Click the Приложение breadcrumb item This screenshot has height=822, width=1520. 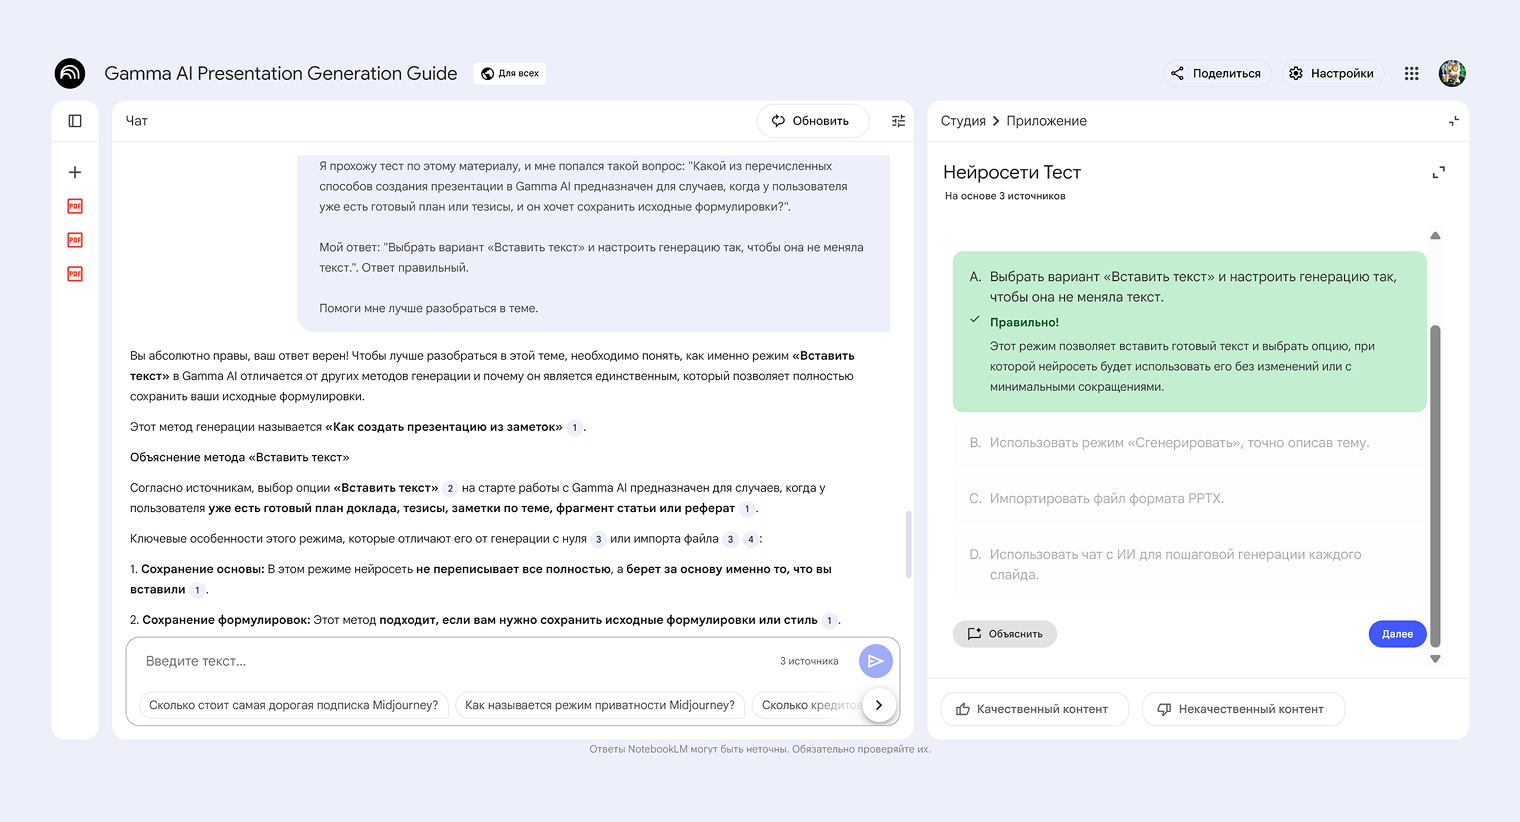1046,121
